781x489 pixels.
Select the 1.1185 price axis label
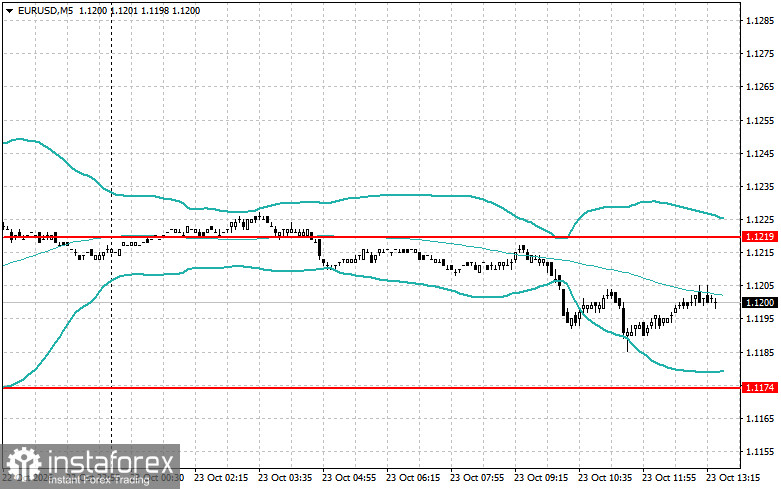pyautogui.click(x=761, y=353)
